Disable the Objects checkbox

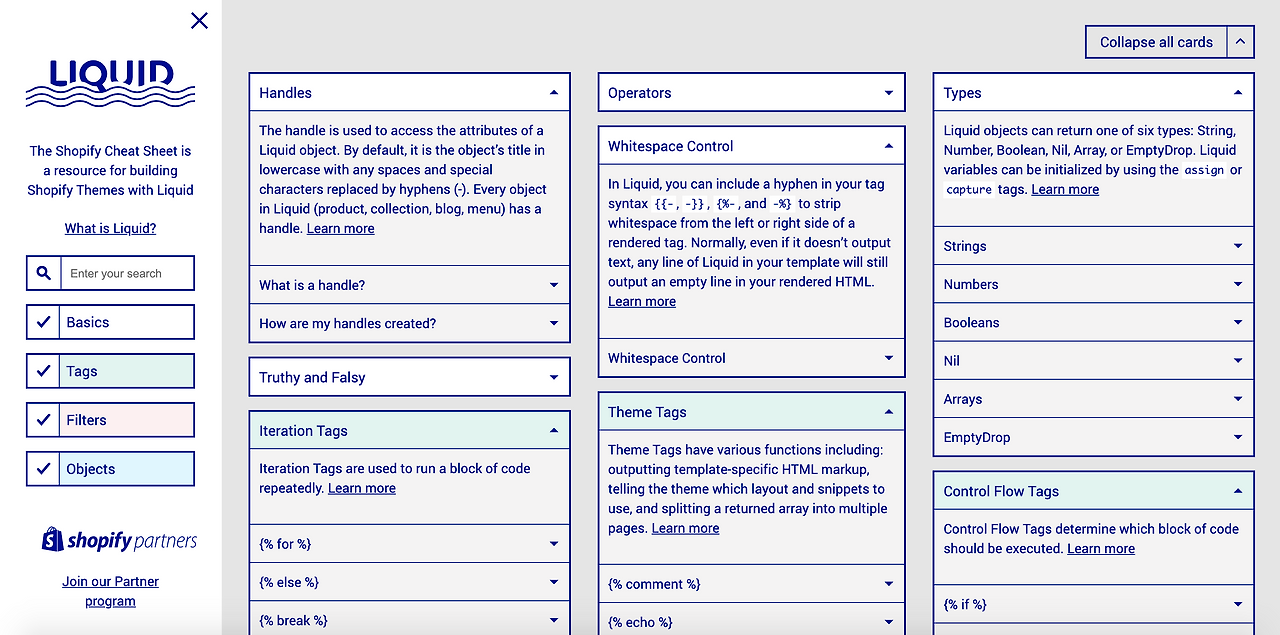click(43, 468)
